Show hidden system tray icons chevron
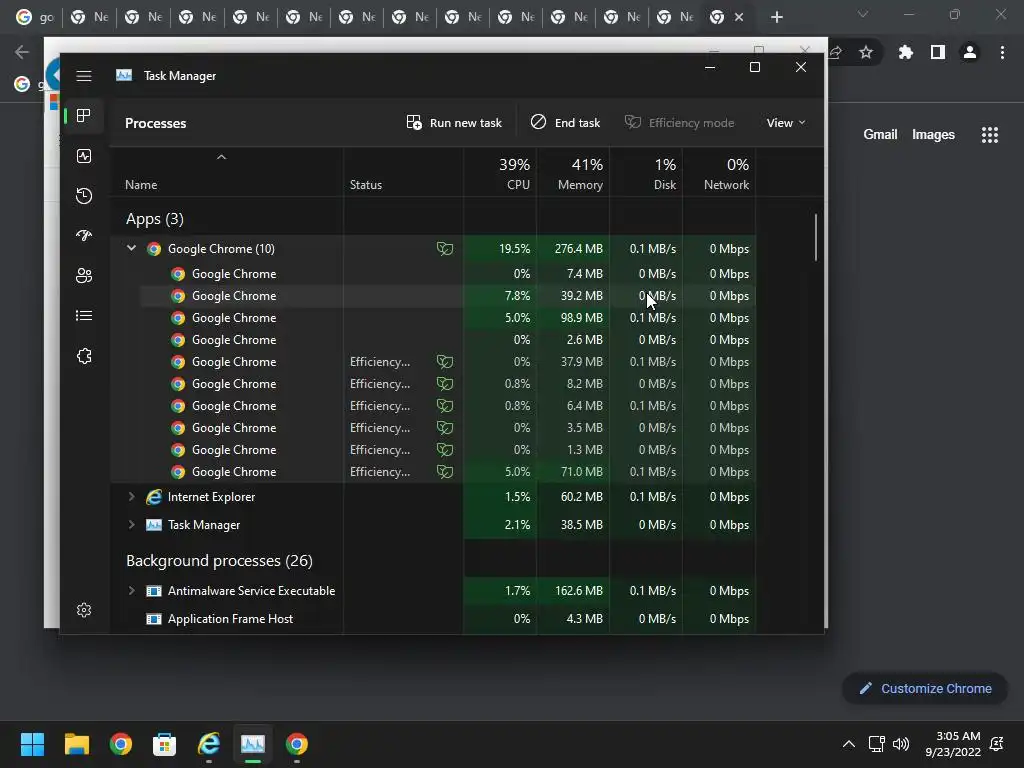Screen dimensions: 1024x768 (x=848, y=744)
